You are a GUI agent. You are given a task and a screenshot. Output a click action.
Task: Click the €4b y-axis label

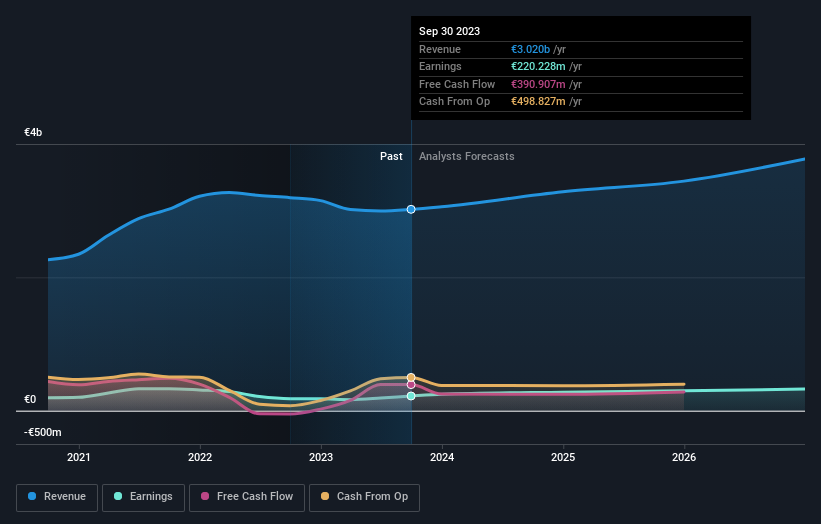pyautogui.click(x=33, y=132)
